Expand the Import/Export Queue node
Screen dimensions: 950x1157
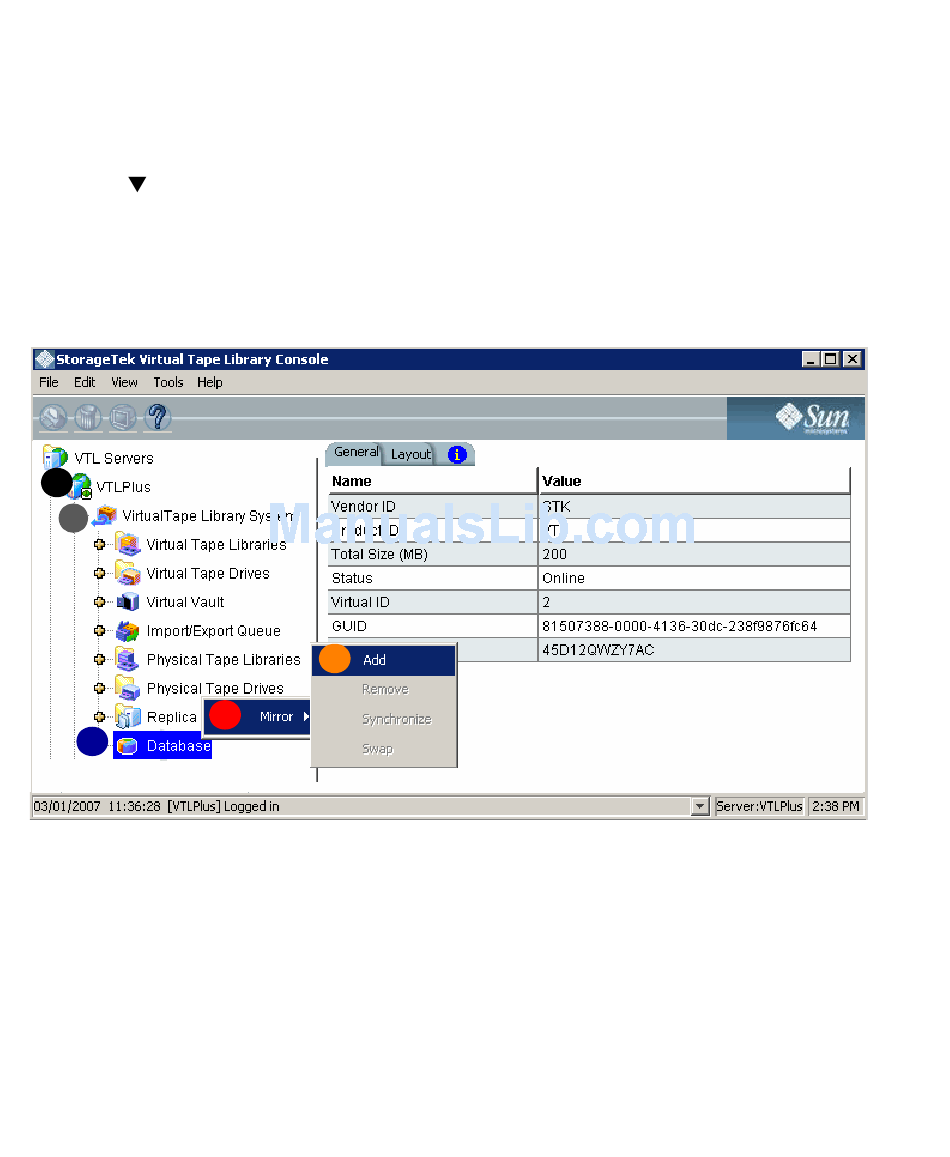click(x=99, y=631)
